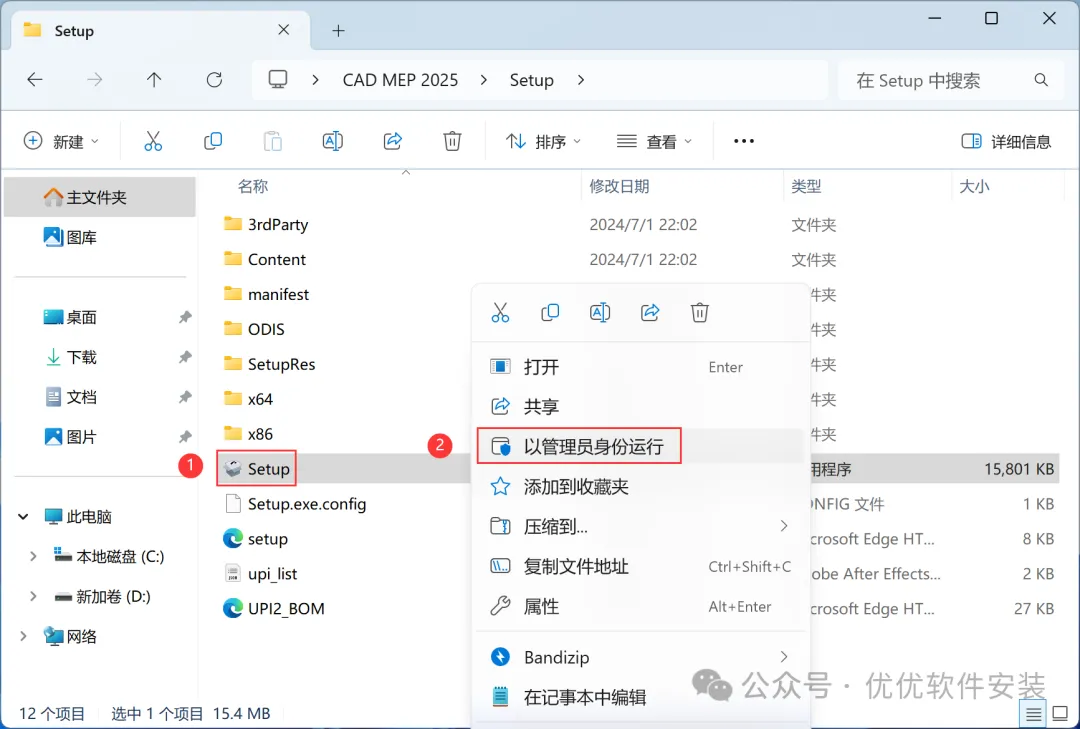Open the 查看 view dropdown
This screenshot has width=1080, height=729.
pyautogui.click(x=654, y=141)
